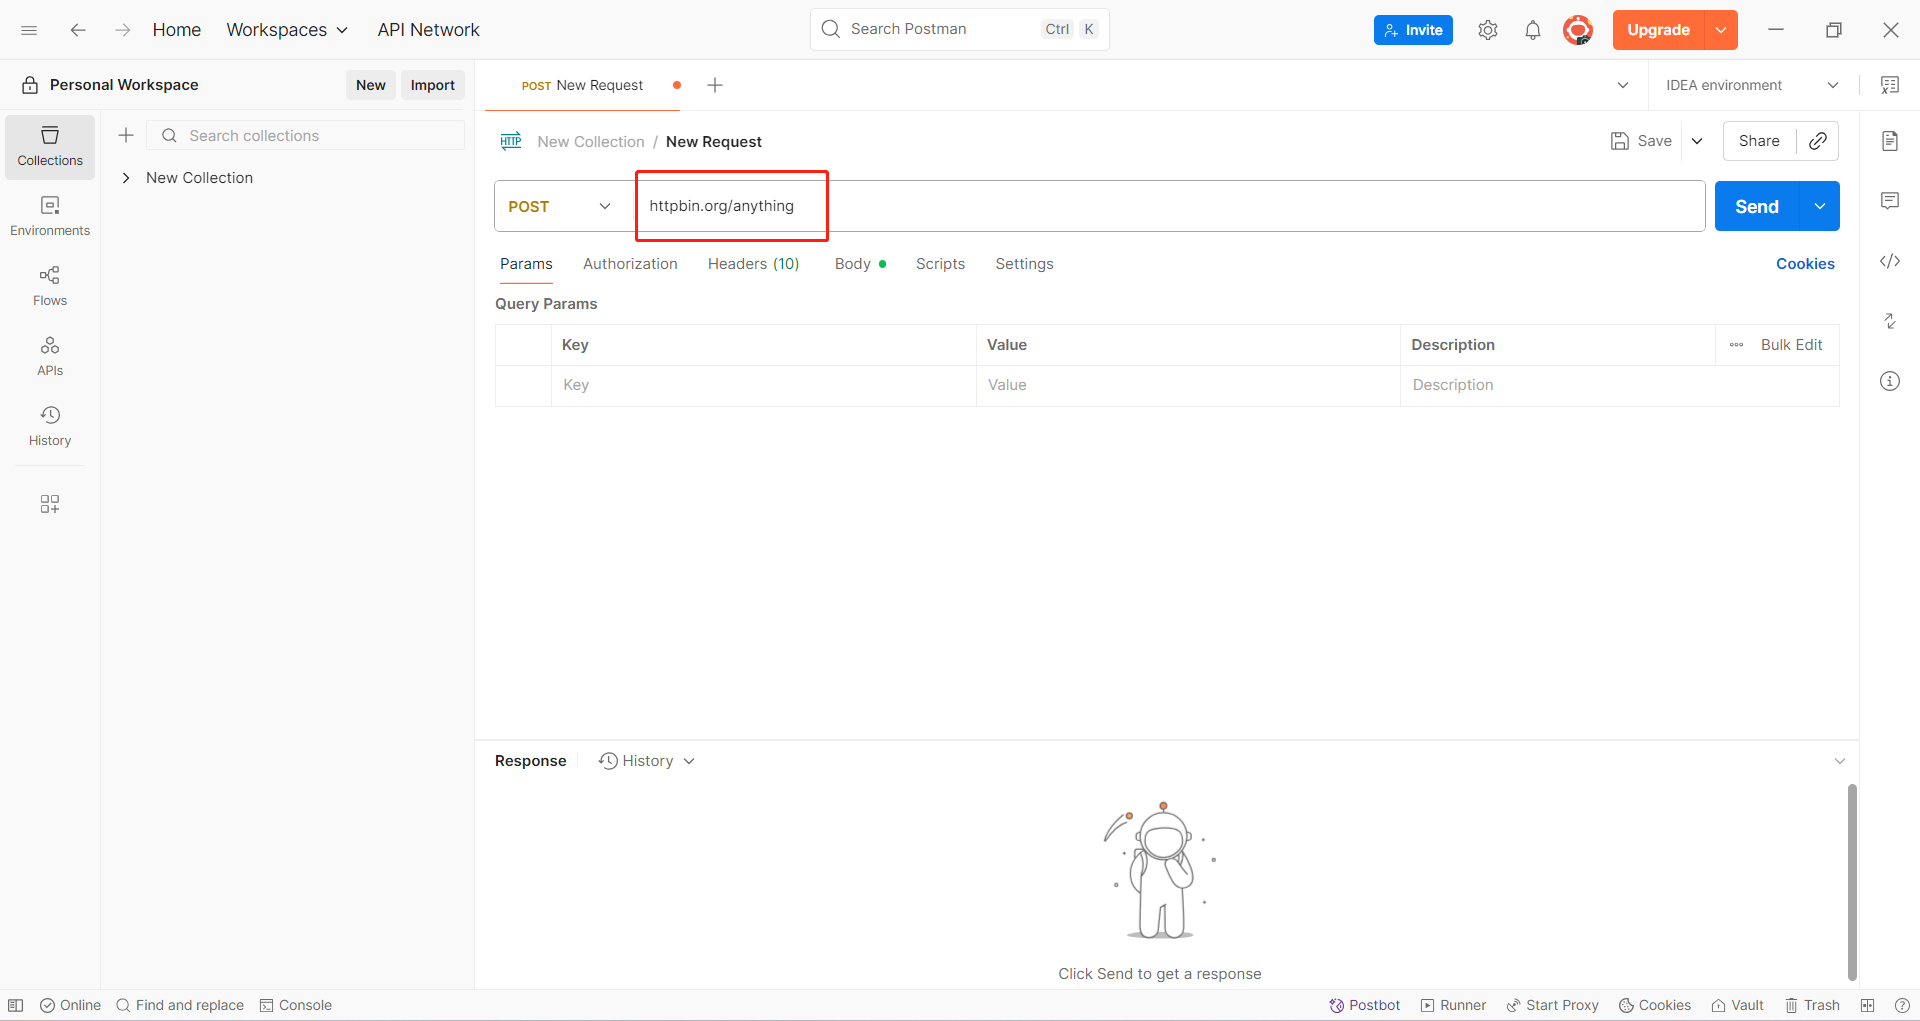Open the Environments panel in the sidebar
1920x1021 pixels.
49,215
